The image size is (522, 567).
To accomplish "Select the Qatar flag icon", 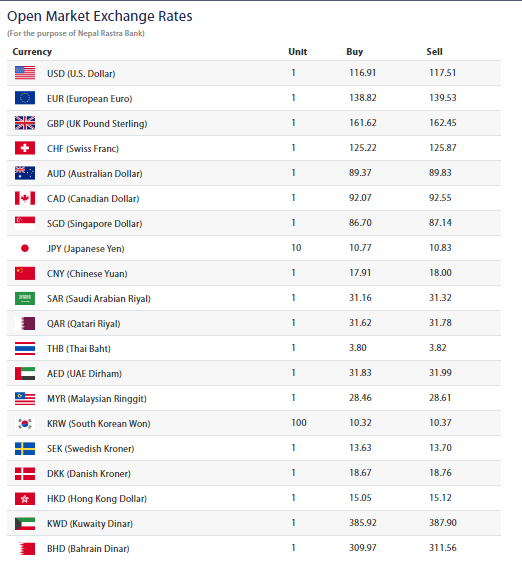I will tap(25, 323).
